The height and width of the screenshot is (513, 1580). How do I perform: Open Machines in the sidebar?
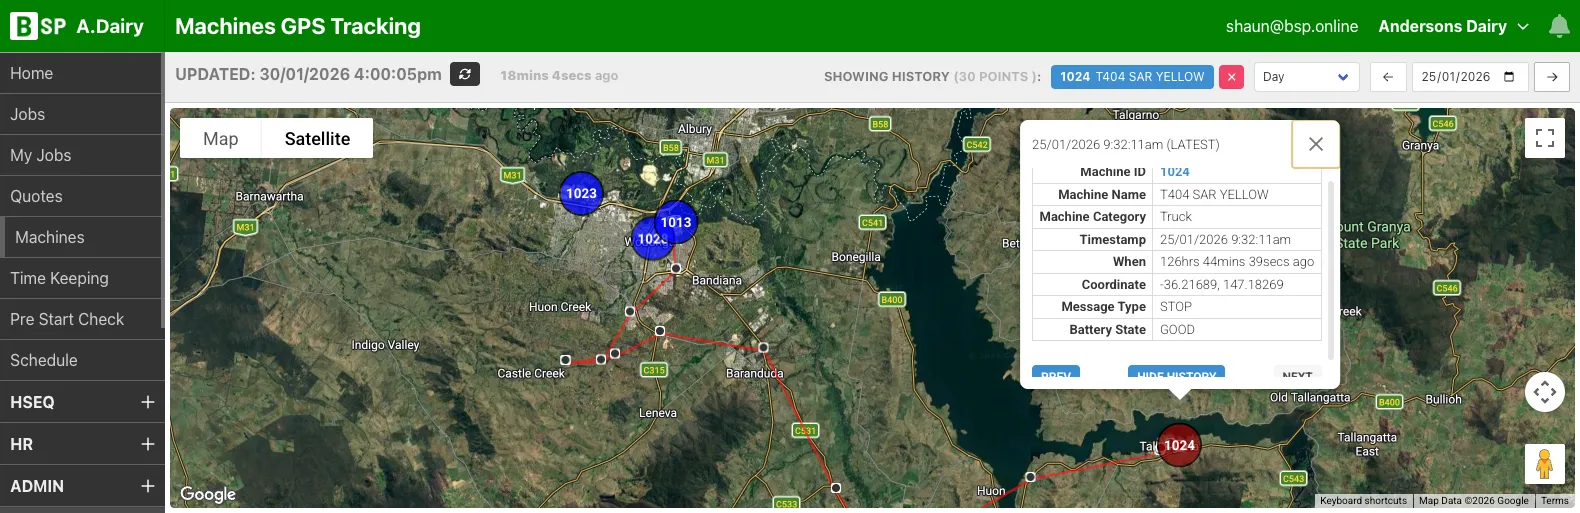pos(81,237)
